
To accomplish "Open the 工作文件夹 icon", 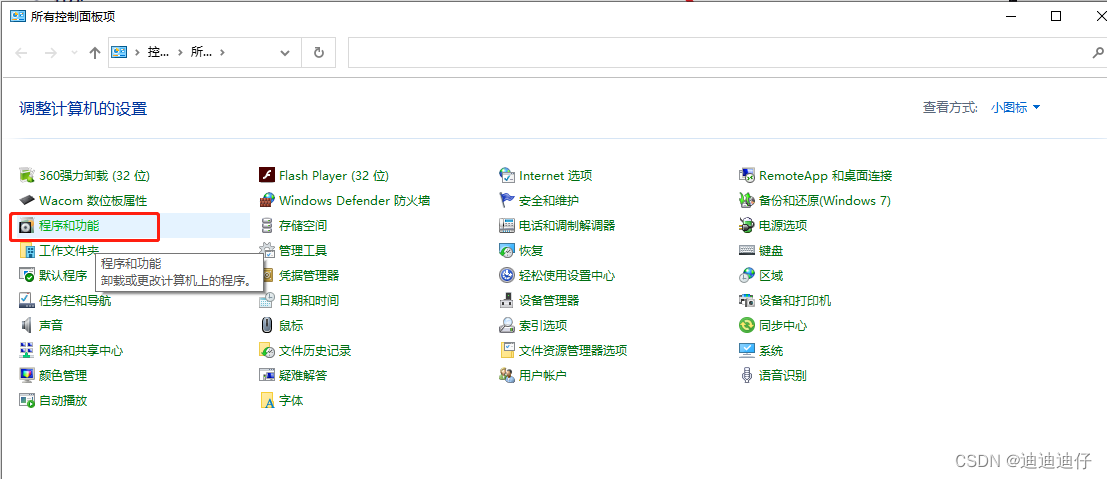I will [x=27, y=251].
